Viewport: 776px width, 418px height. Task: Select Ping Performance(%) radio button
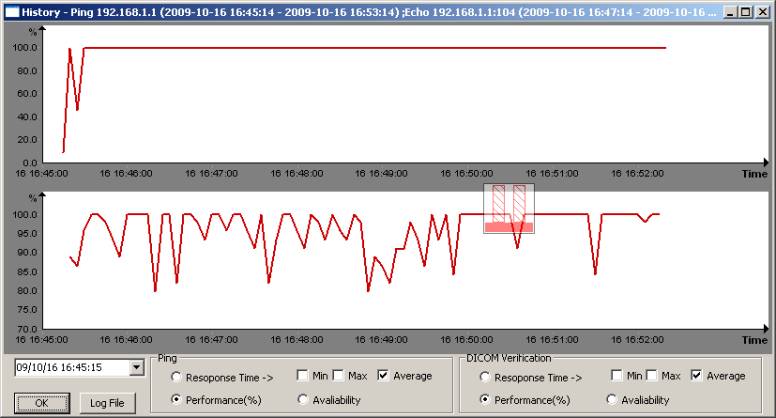[x=176, y=399]
